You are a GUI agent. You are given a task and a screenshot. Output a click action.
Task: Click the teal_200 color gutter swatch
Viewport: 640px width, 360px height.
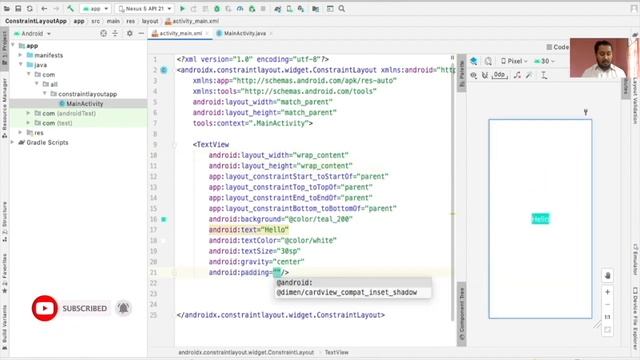[164, 219]
